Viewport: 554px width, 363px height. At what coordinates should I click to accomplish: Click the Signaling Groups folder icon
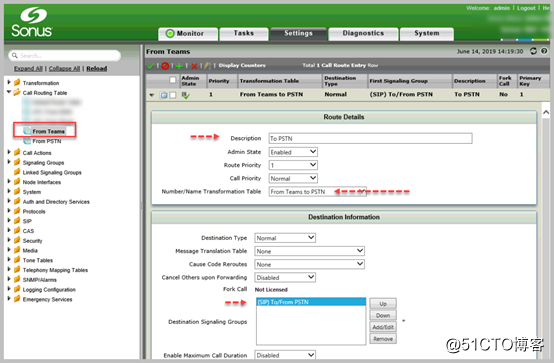click(x=17, y=163)
